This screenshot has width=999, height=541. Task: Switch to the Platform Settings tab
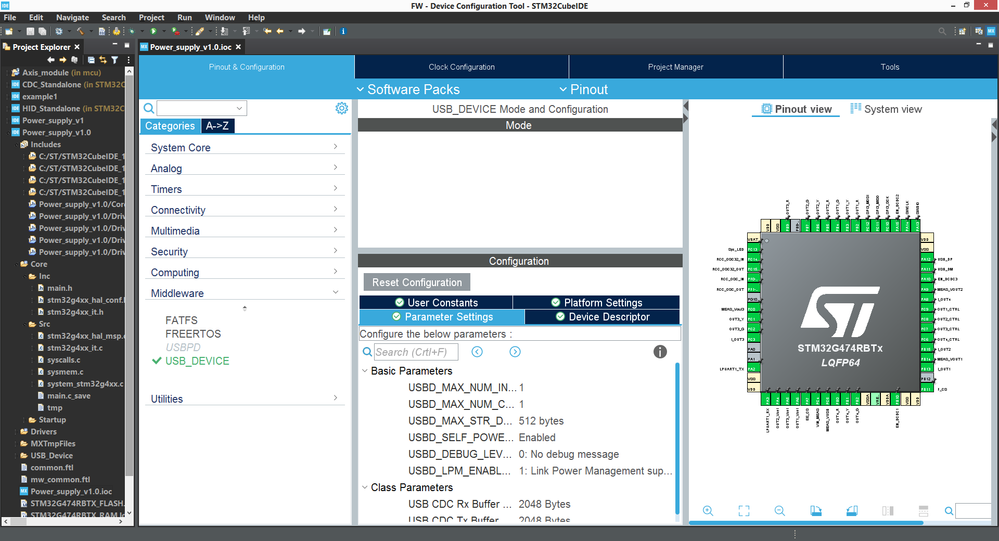tap(596, 302)
